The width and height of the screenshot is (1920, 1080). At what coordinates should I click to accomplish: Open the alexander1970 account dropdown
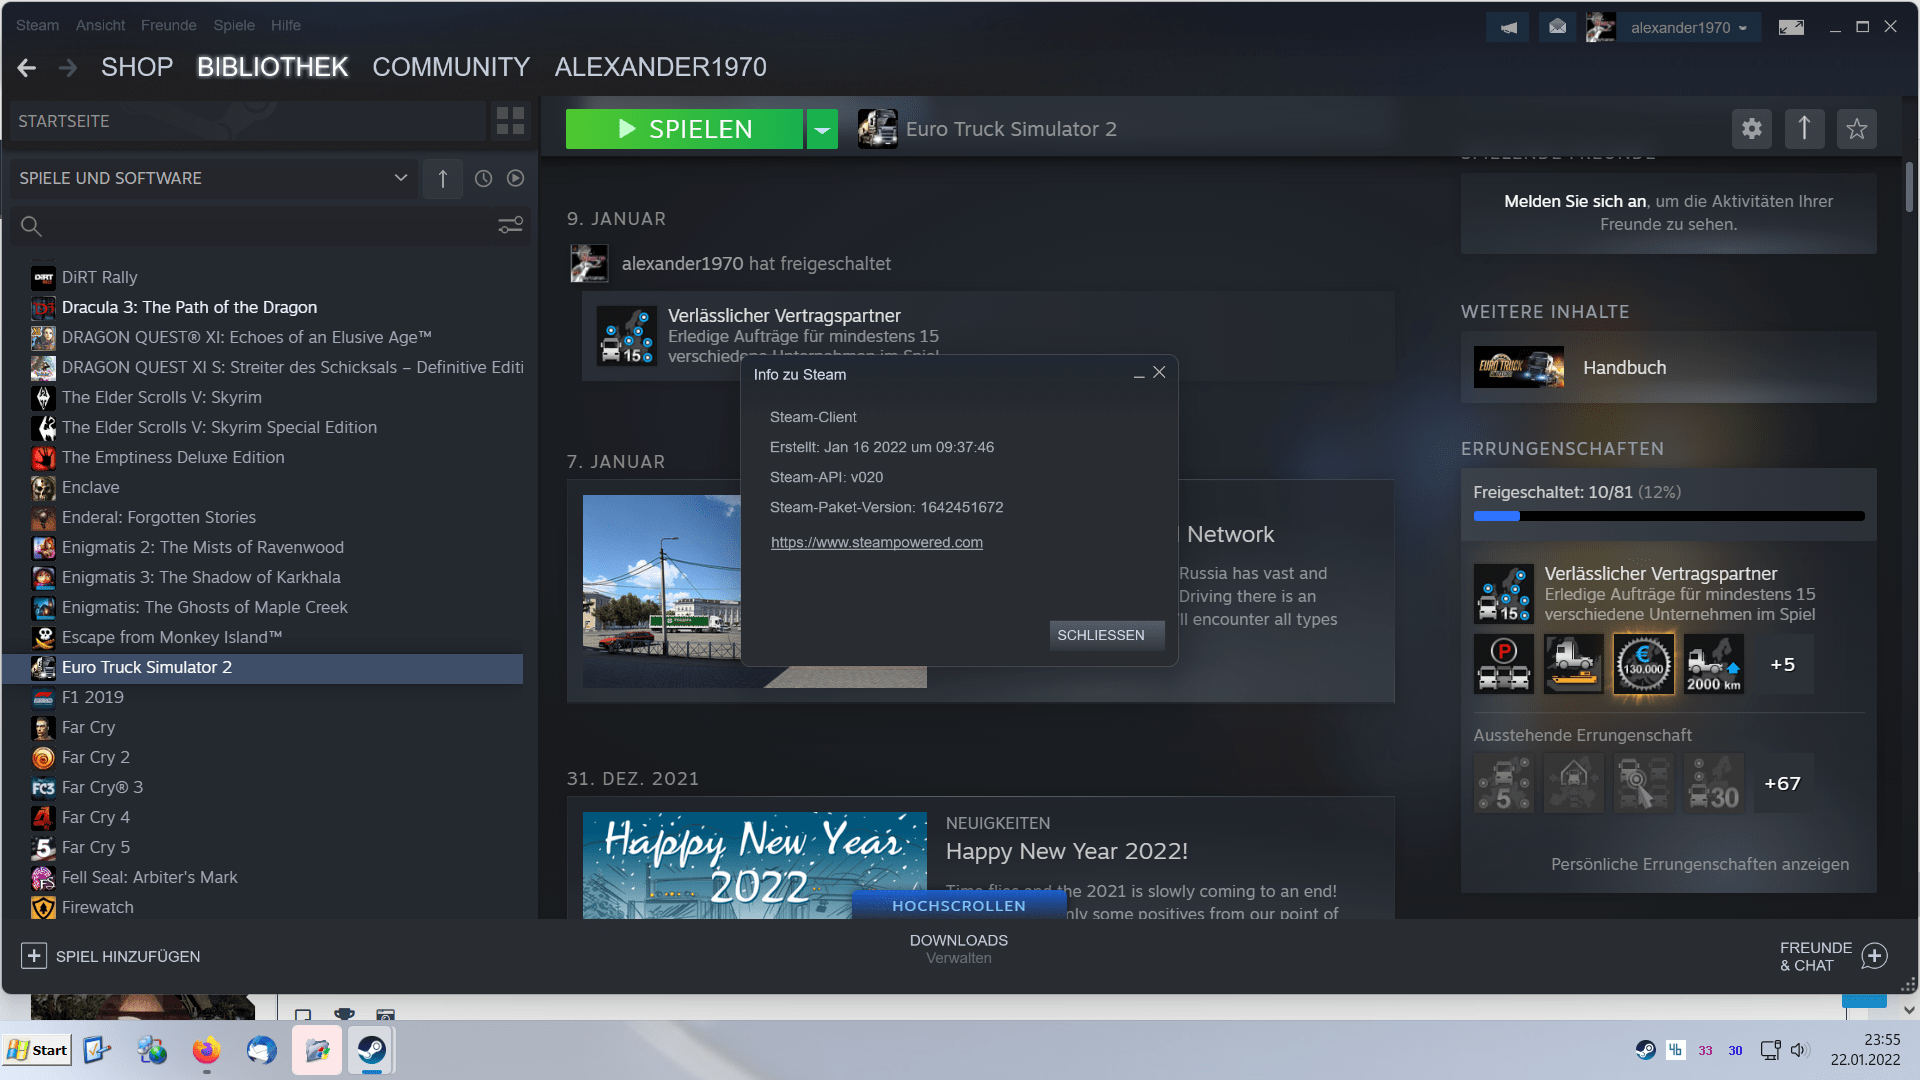1689,27
